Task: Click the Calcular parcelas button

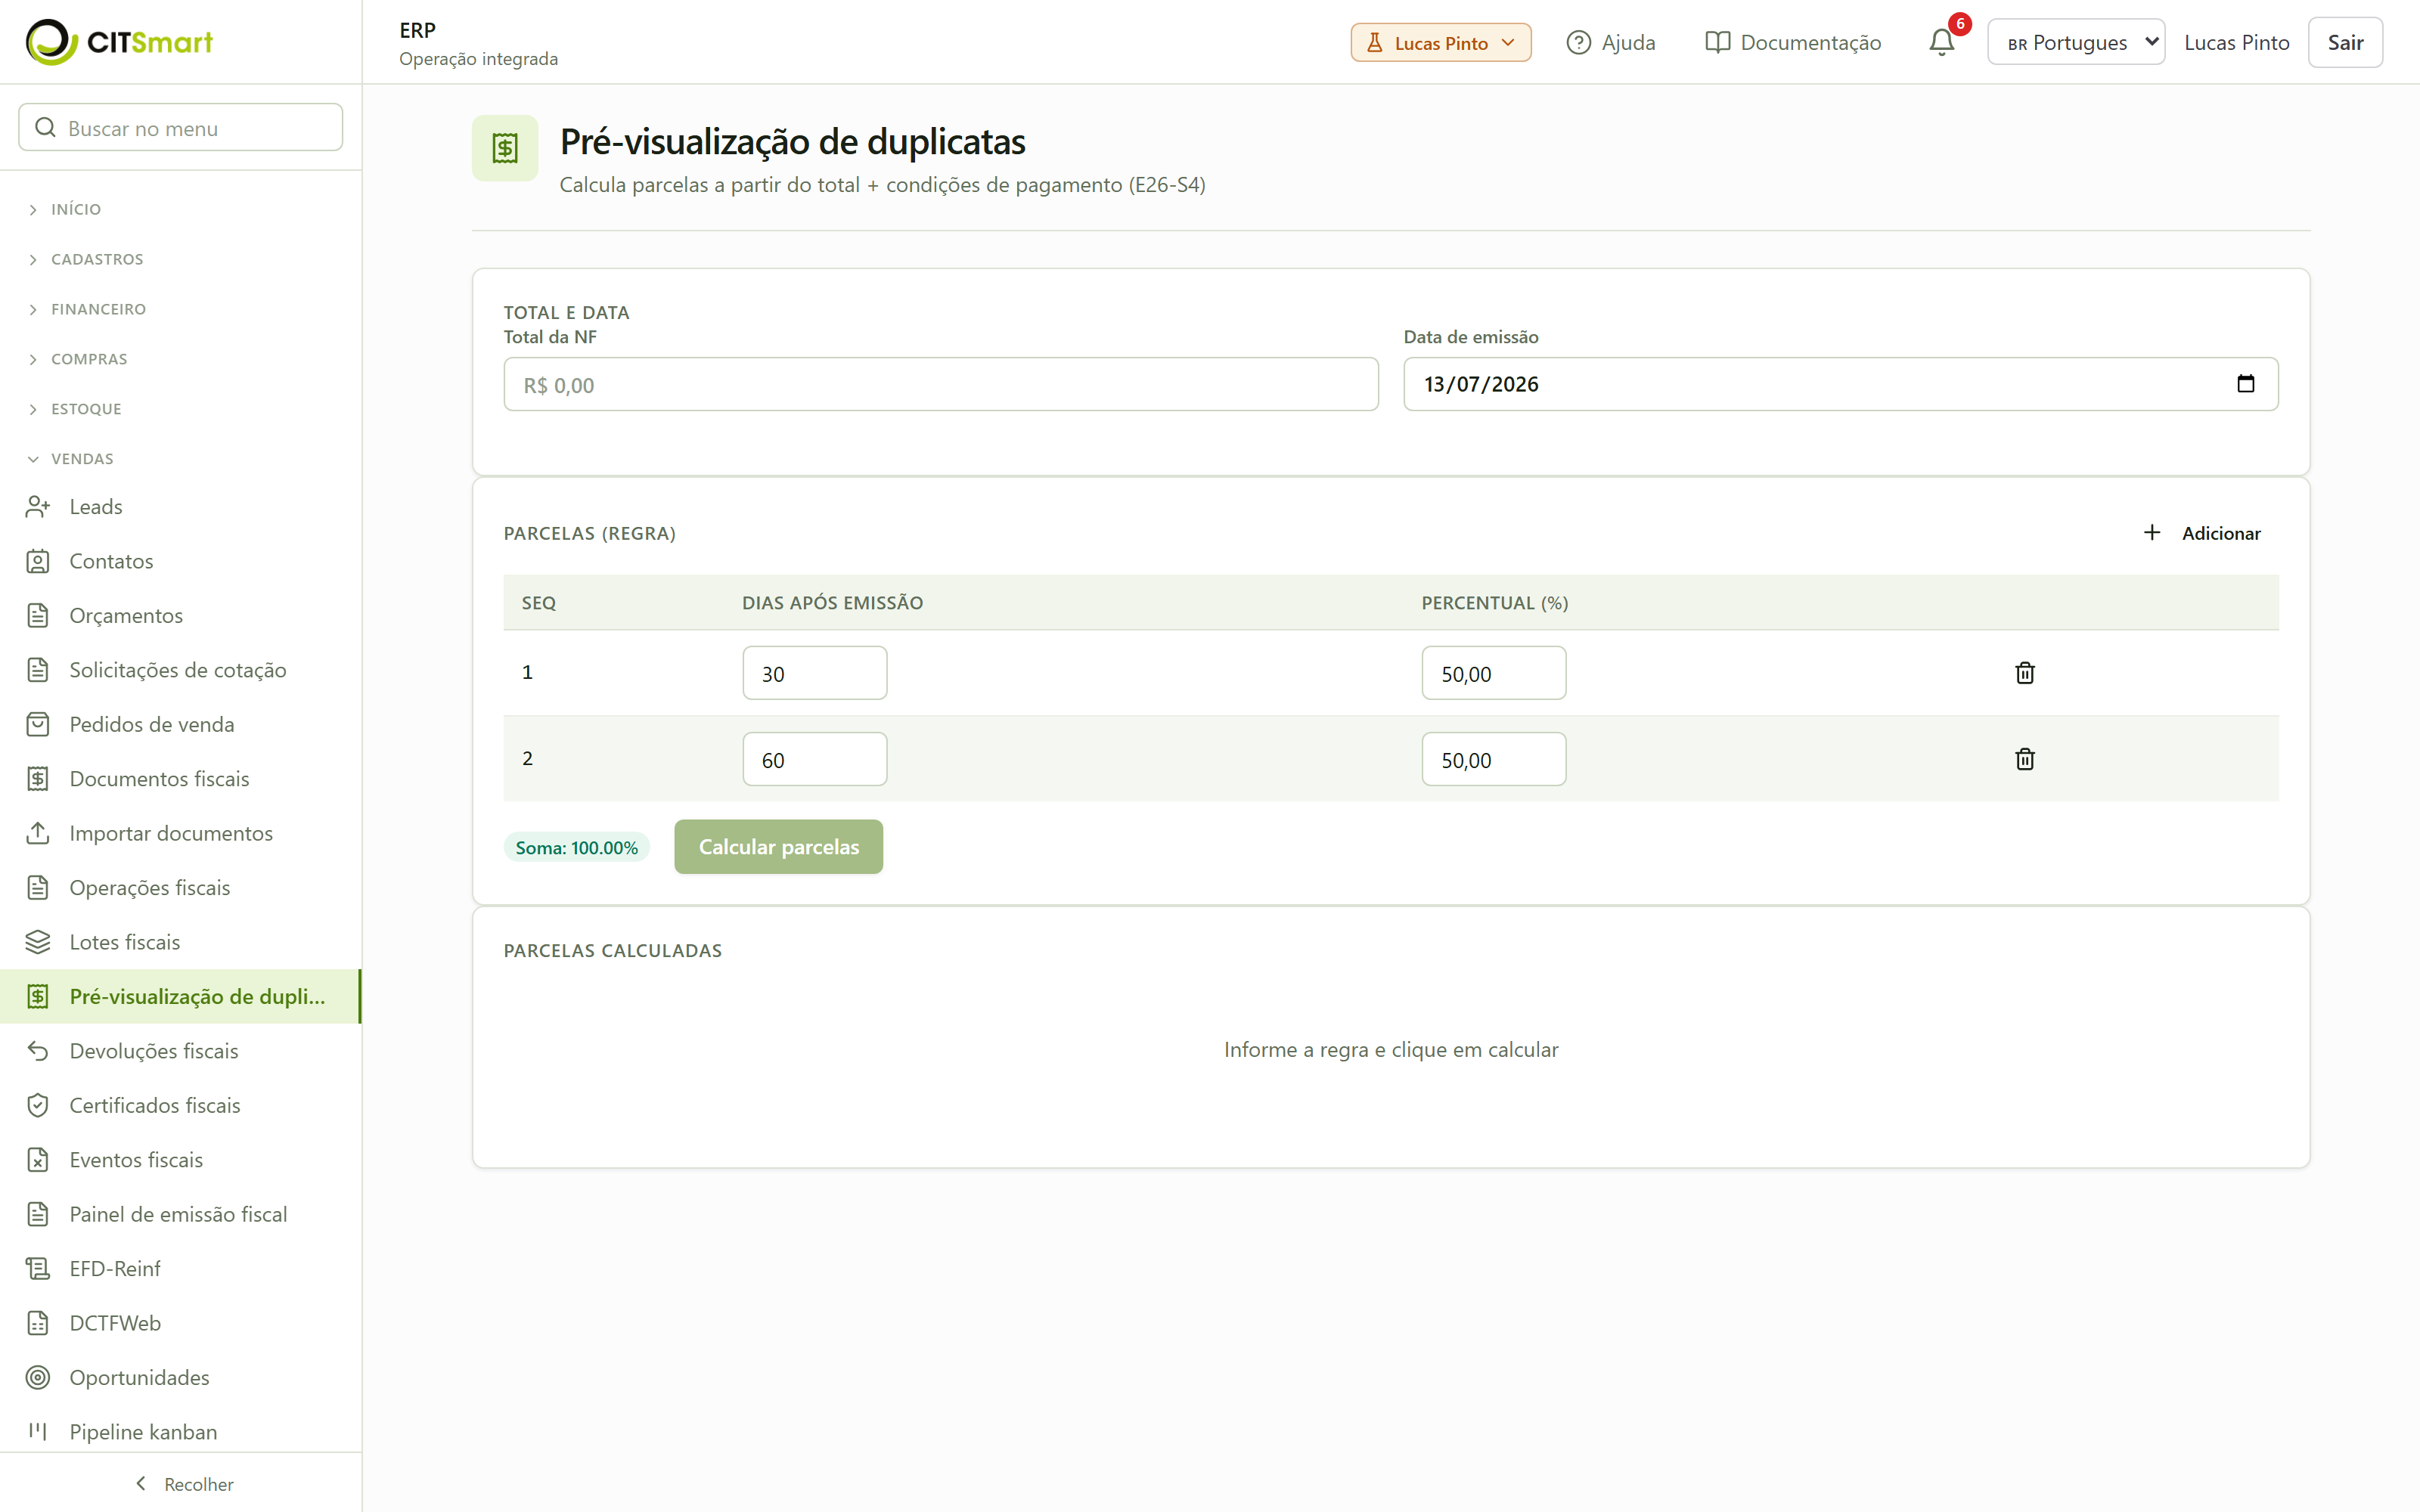Action: tap(778, 847)
